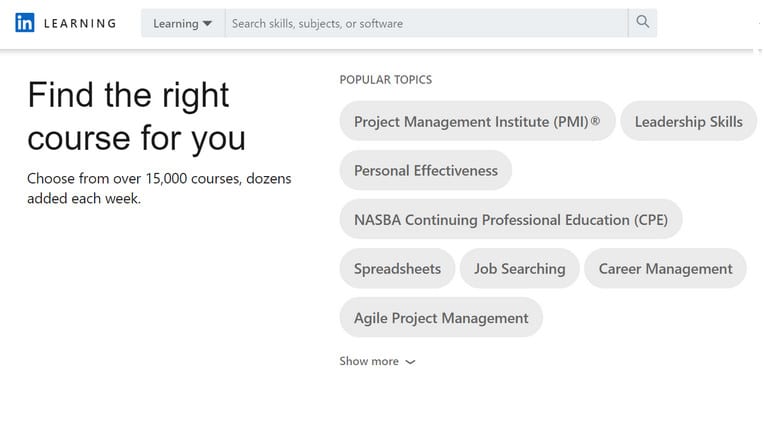Select Project Management Institute (PMI) topic

[477, 122]
